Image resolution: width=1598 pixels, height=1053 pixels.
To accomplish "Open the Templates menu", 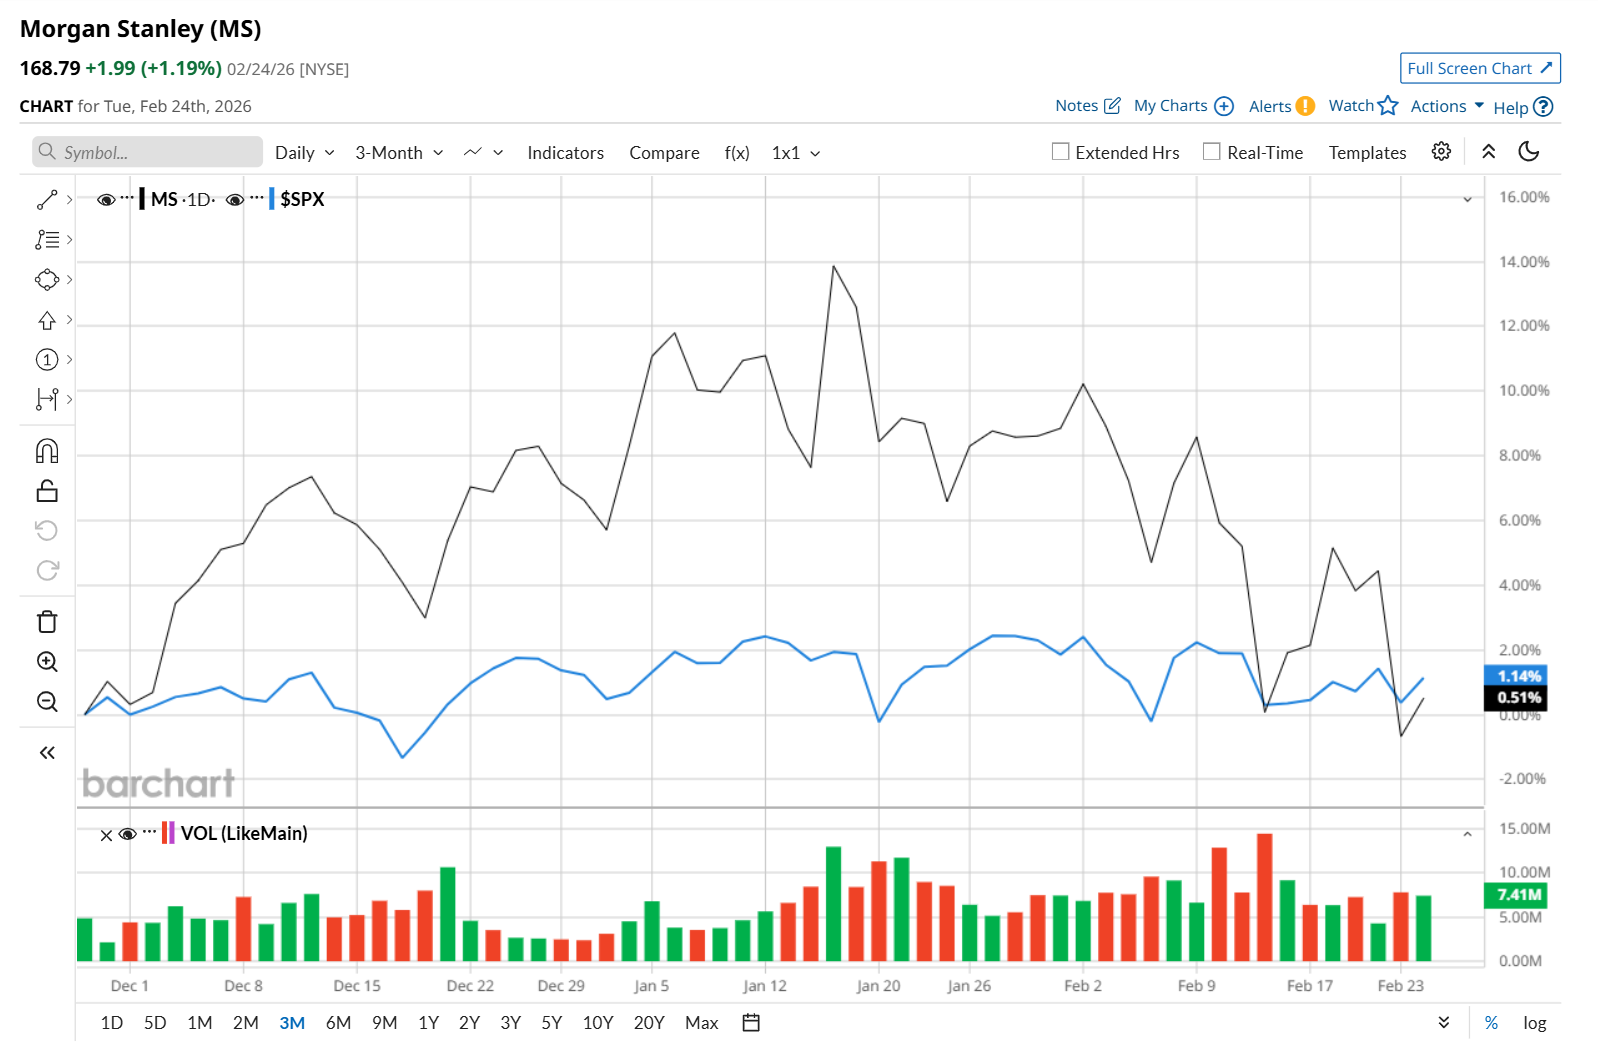I will click(x=1367, y=152).
